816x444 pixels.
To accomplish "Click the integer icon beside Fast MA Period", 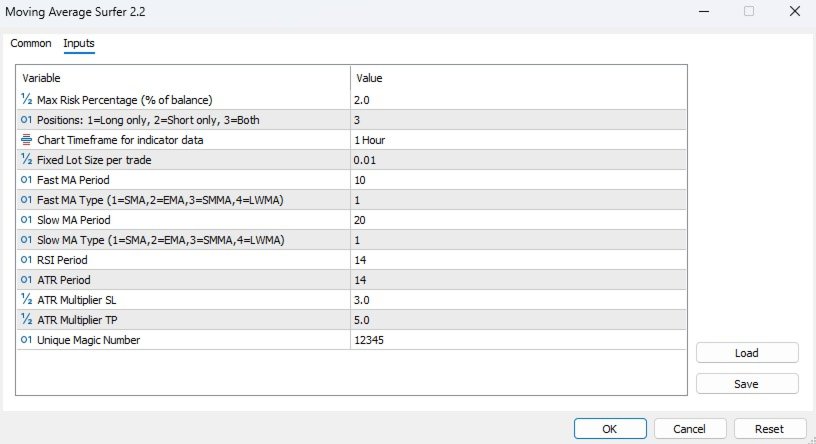I will coord(26,180).
